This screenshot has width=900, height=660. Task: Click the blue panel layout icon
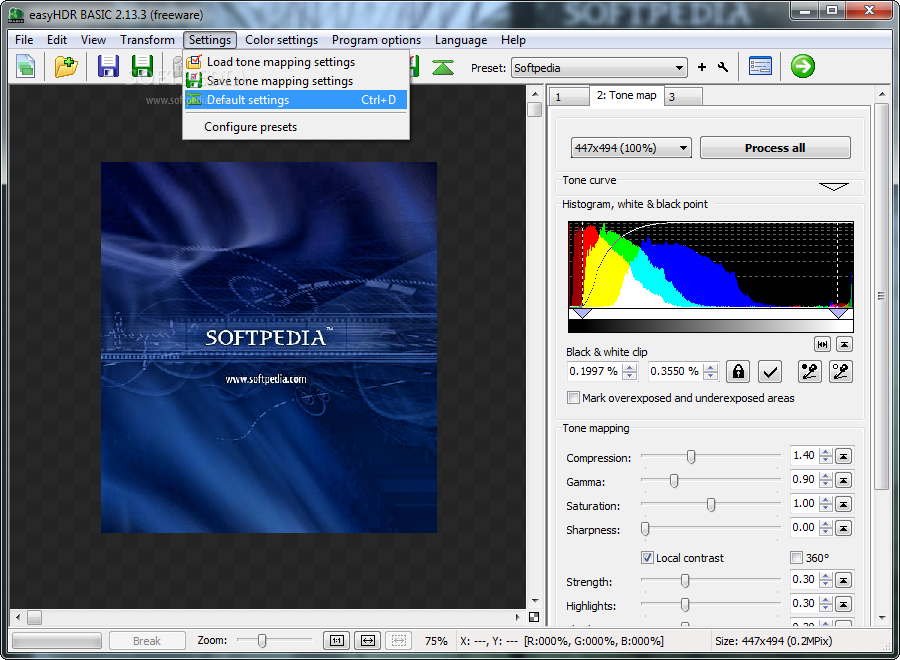(760, 67)
